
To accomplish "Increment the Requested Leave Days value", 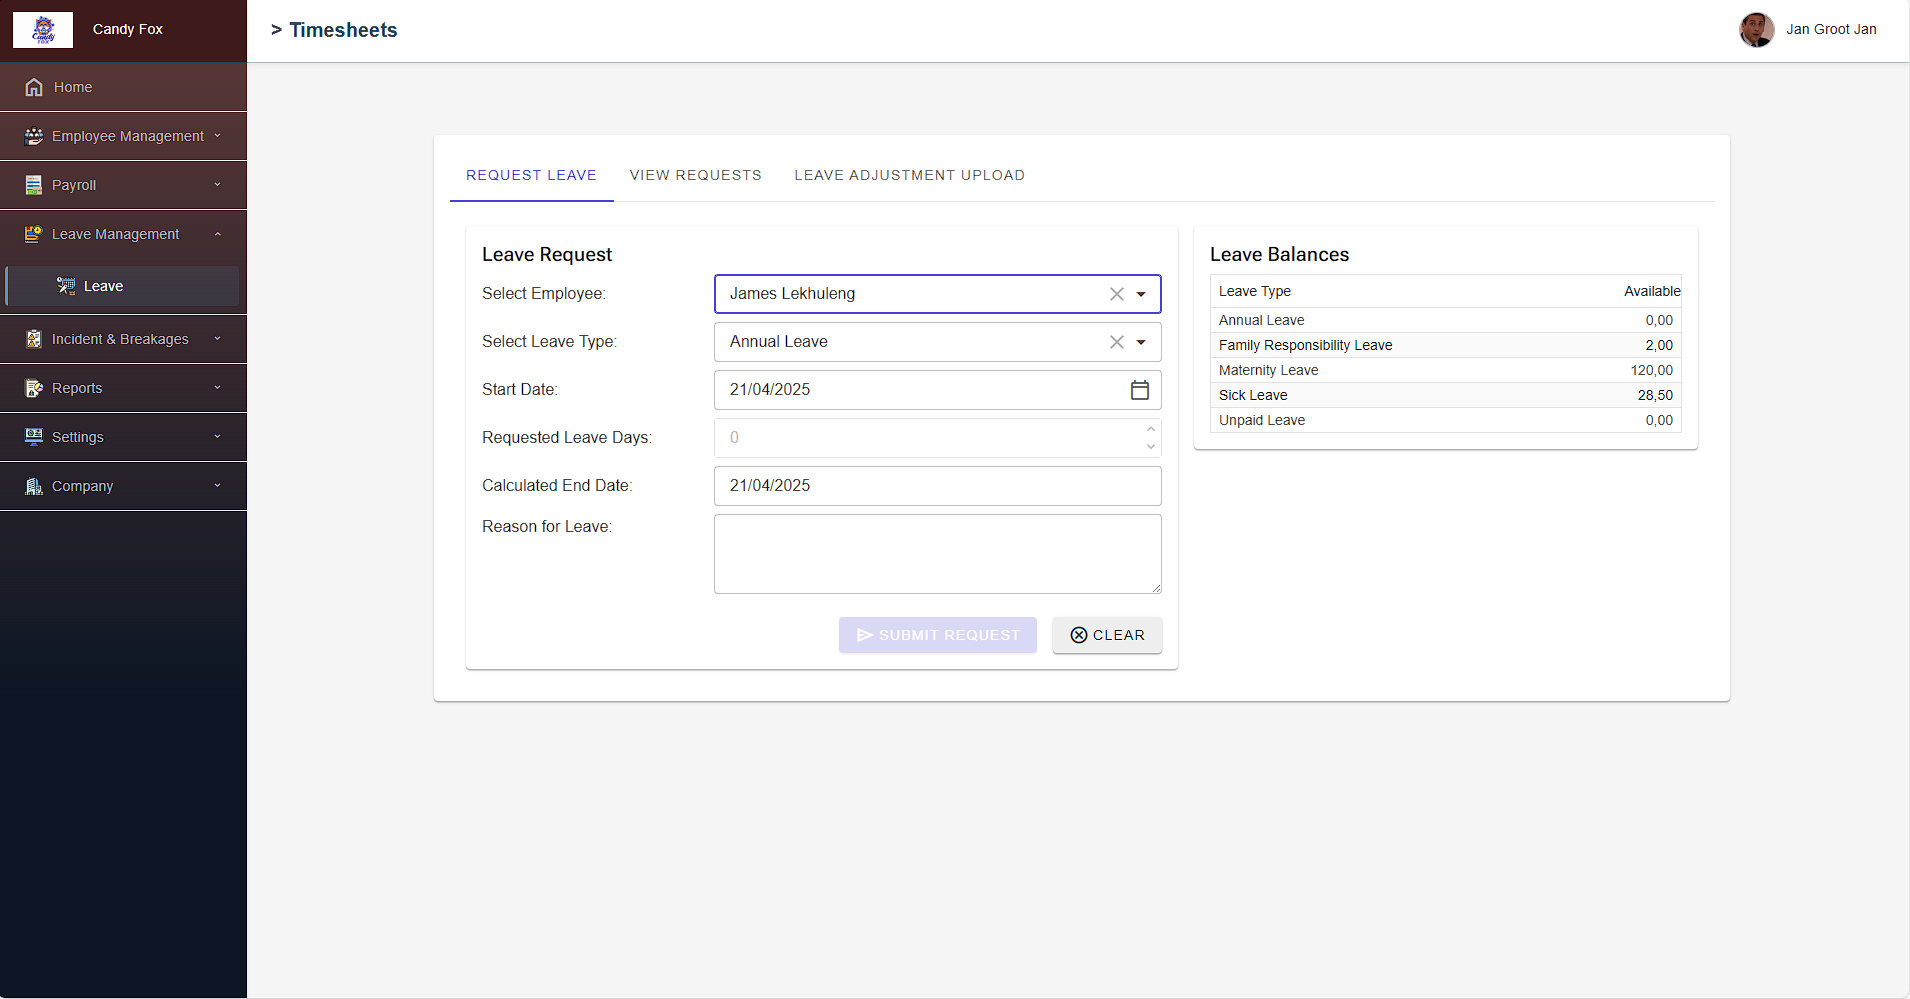I will [x=1149, y=429].
